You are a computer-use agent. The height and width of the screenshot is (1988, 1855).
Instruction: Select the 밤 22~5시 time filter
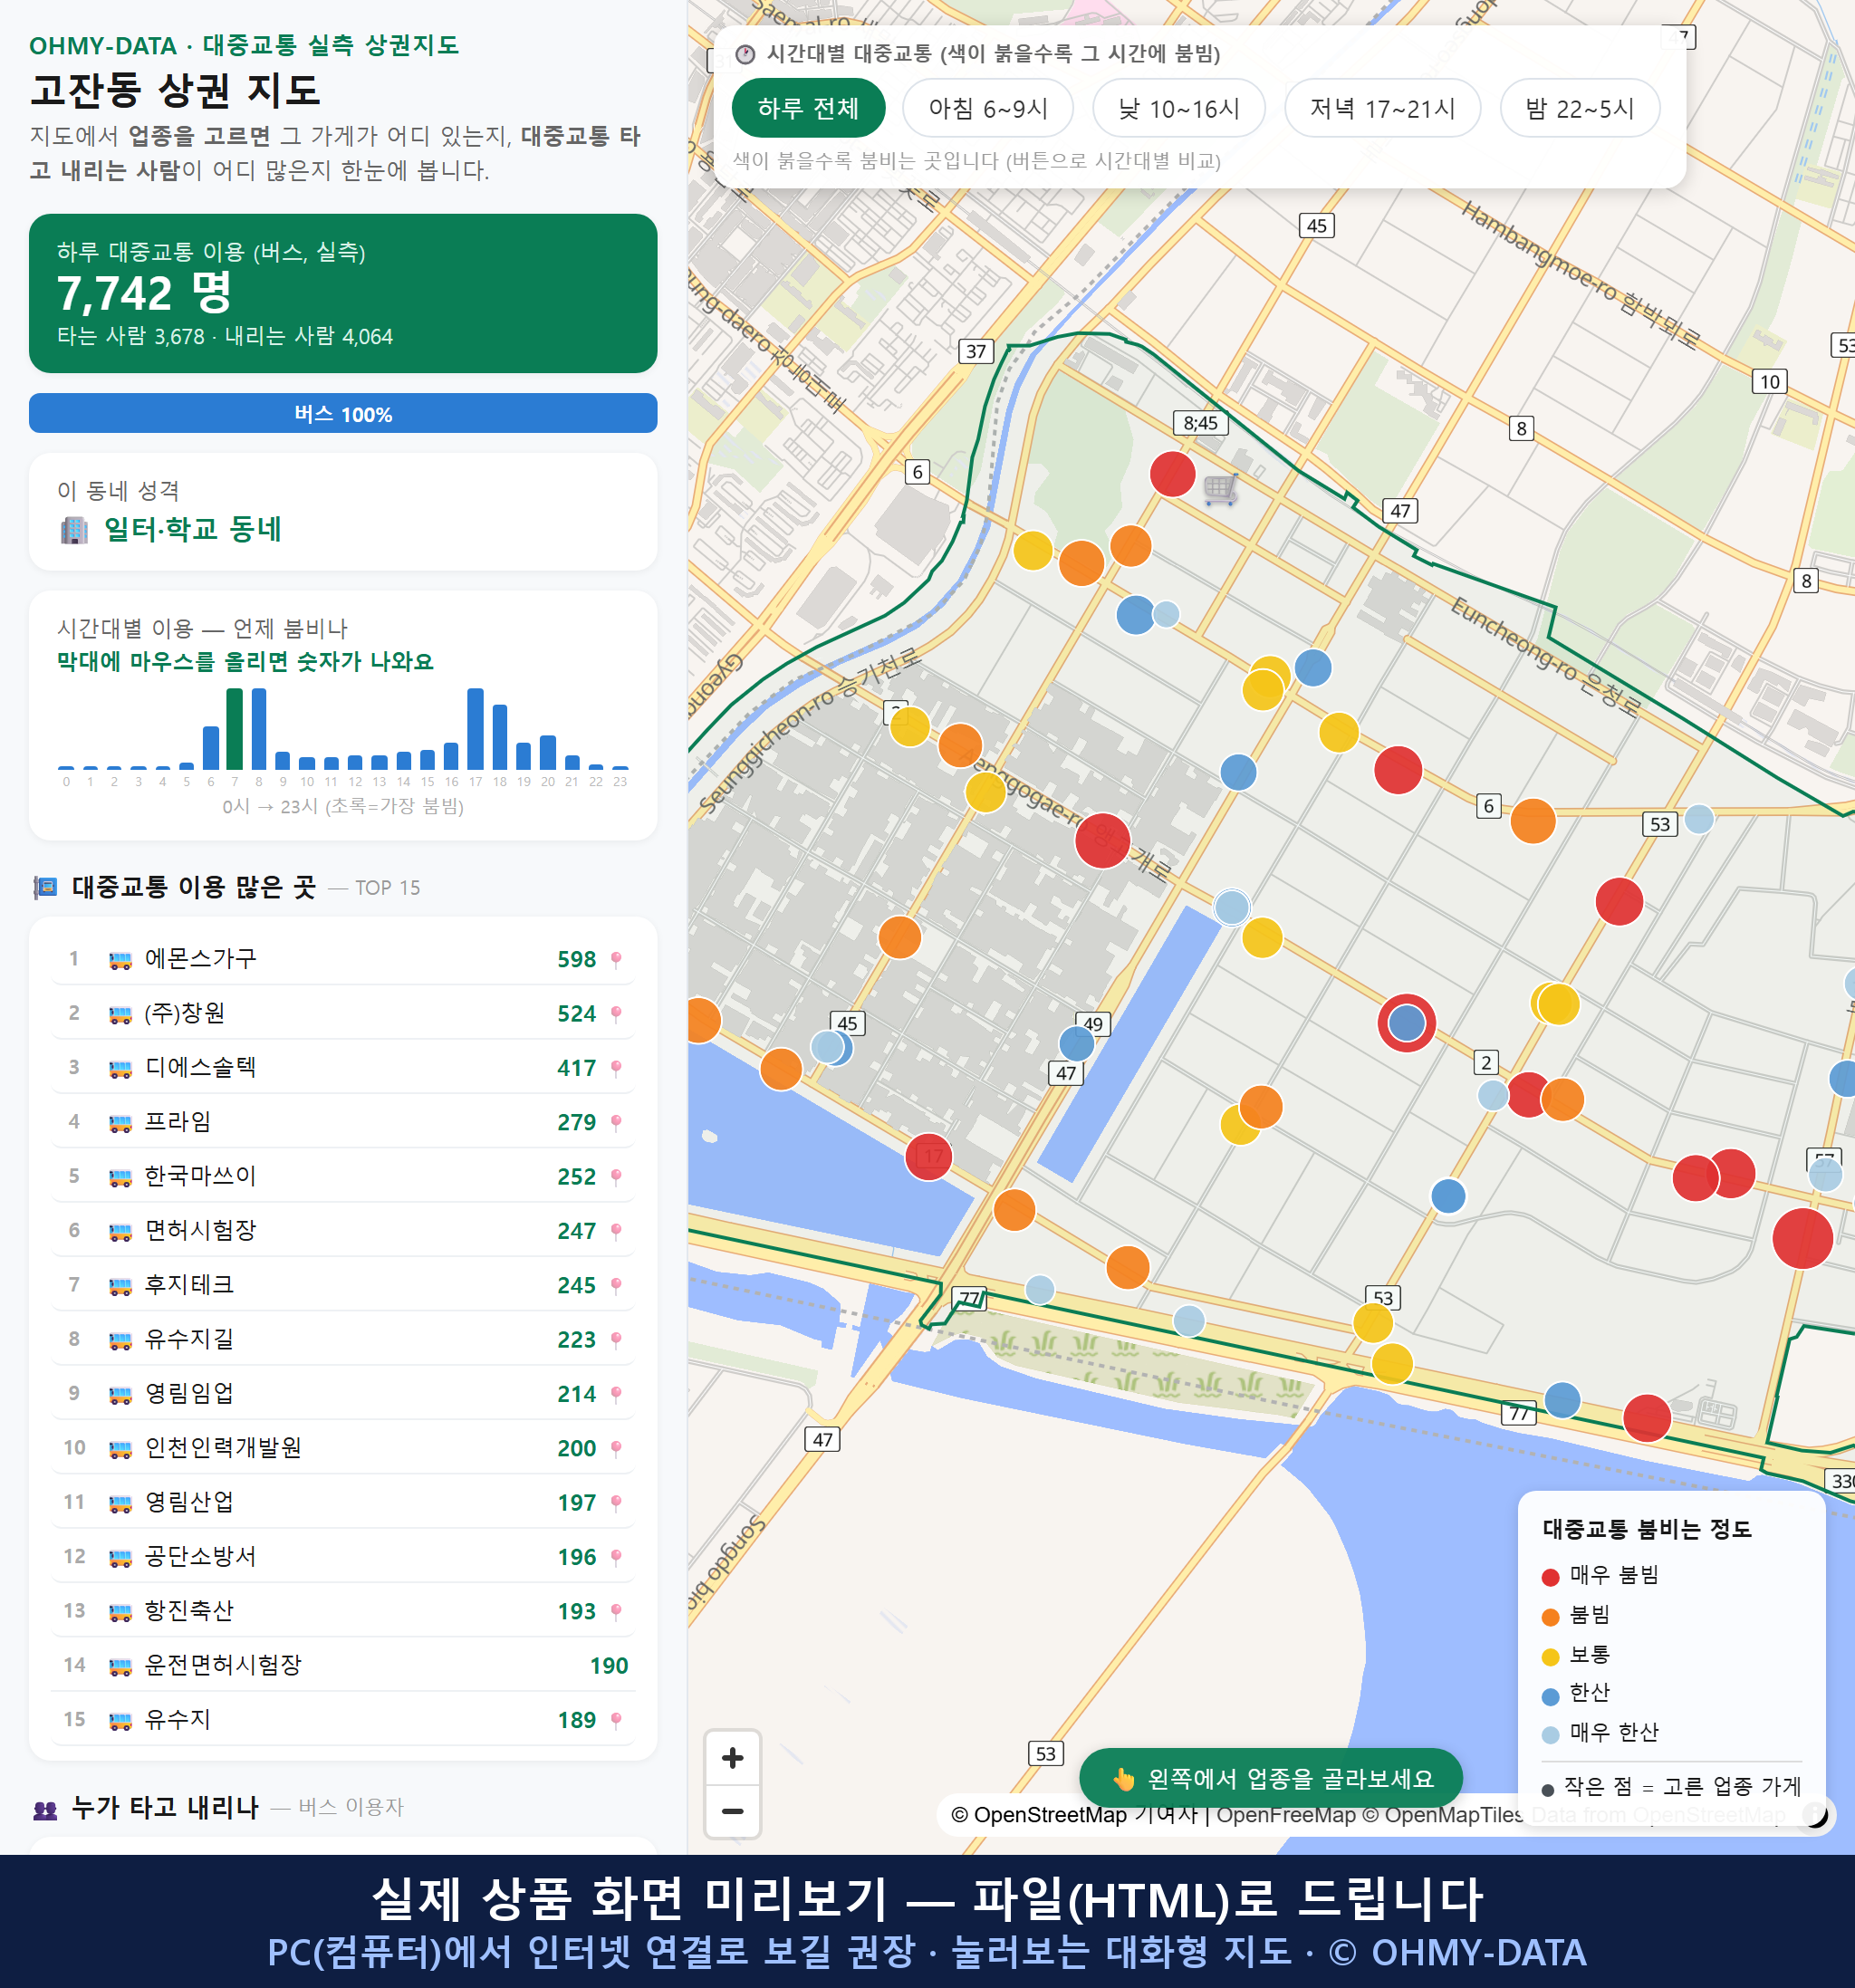[x=1580, y=108]
